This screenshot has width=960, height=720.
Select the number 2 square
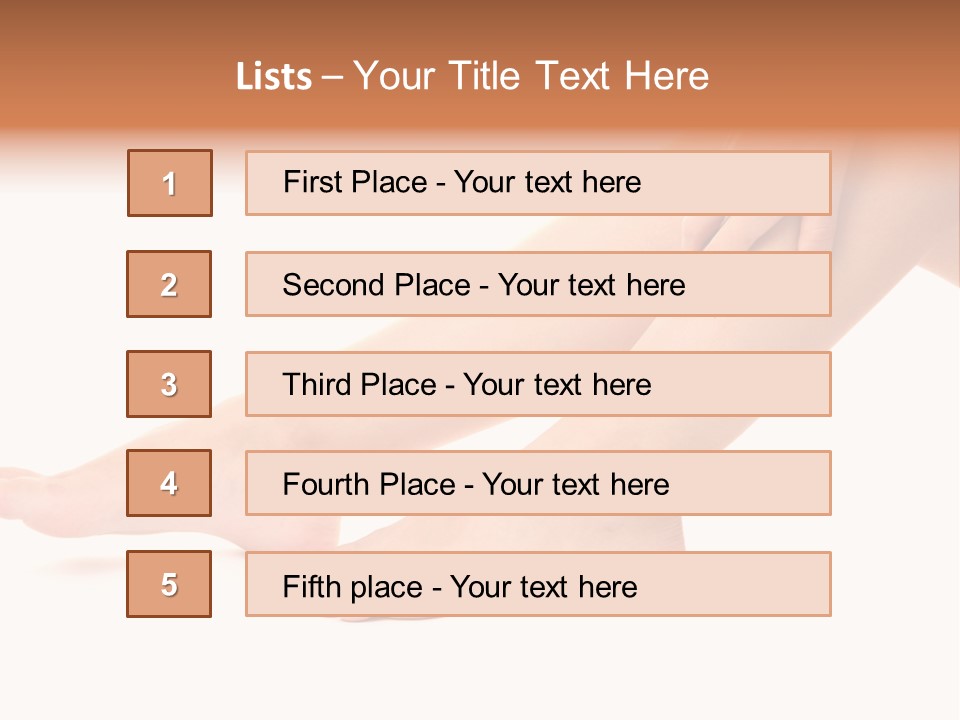coord(169,284)
